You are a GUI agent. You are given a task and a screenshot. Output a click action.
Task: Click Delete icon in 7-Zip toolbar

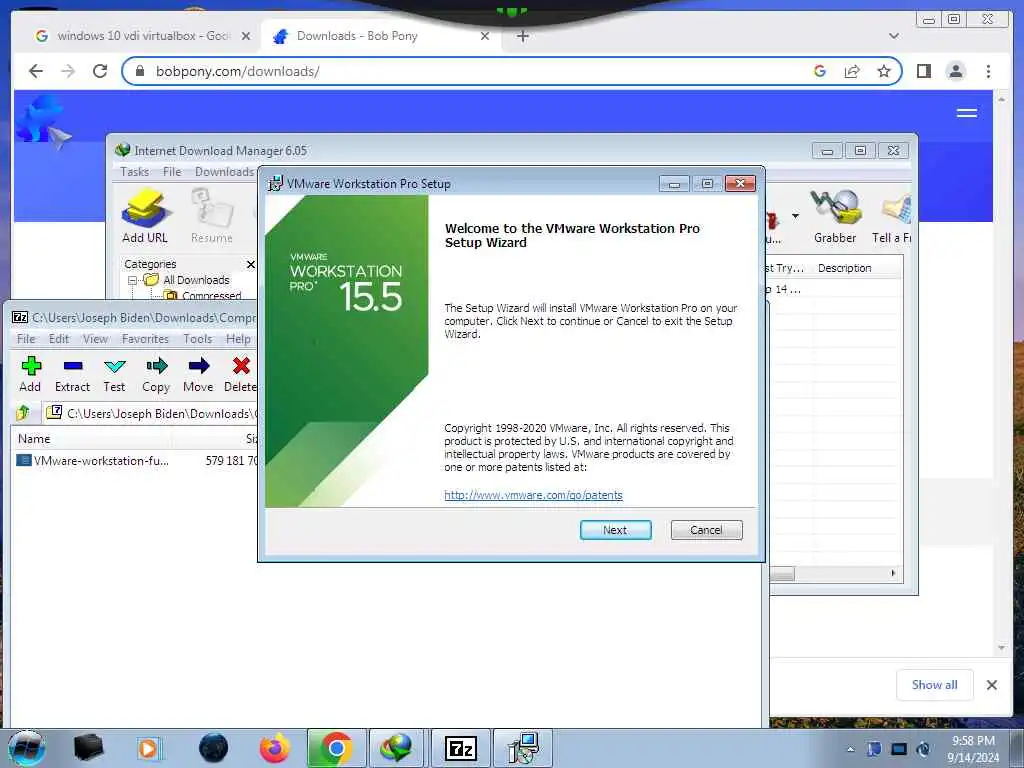click(x=240, y=374)
